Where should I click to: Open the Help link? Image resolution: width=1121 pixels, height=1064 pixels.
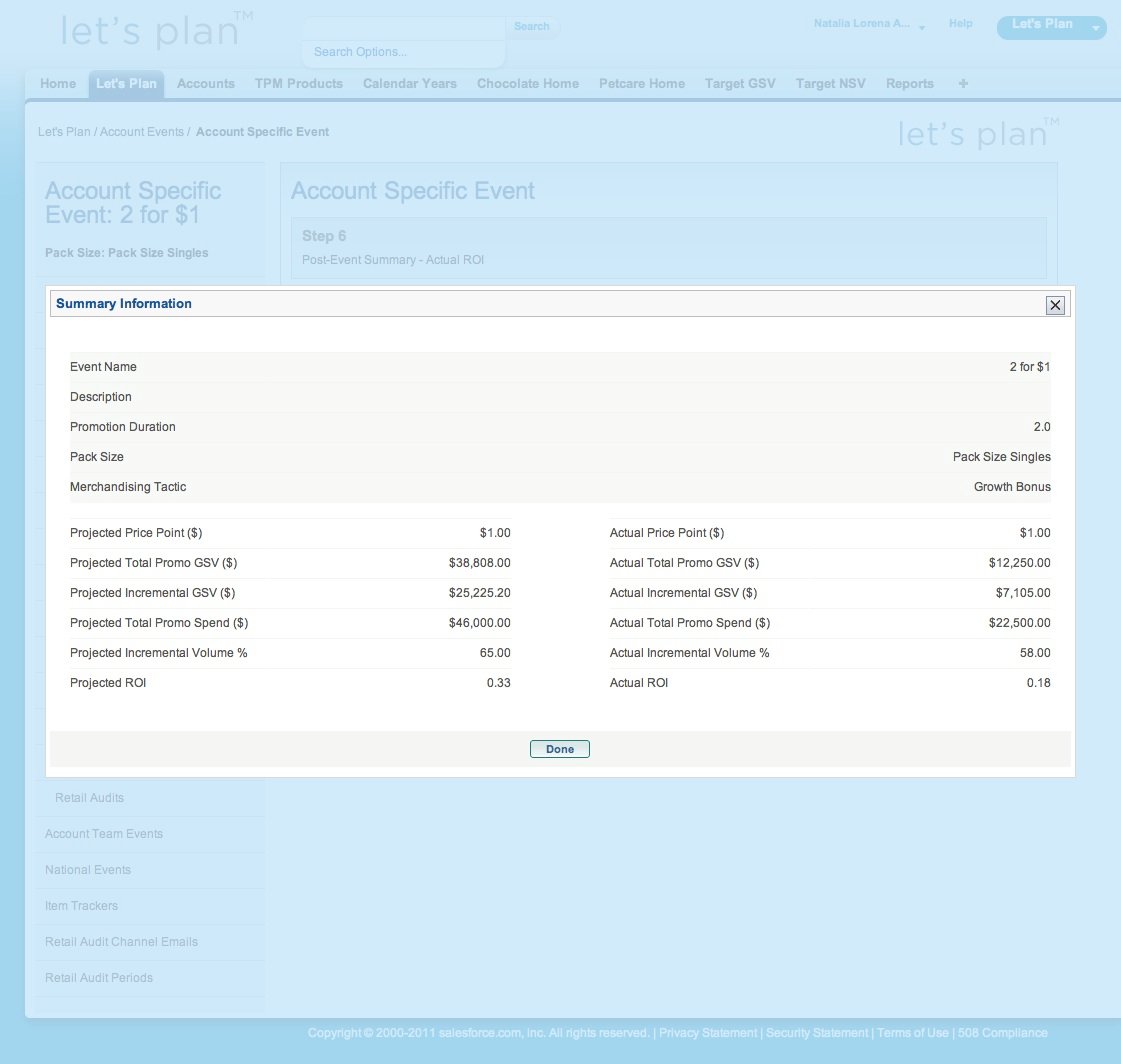point(960,24)
